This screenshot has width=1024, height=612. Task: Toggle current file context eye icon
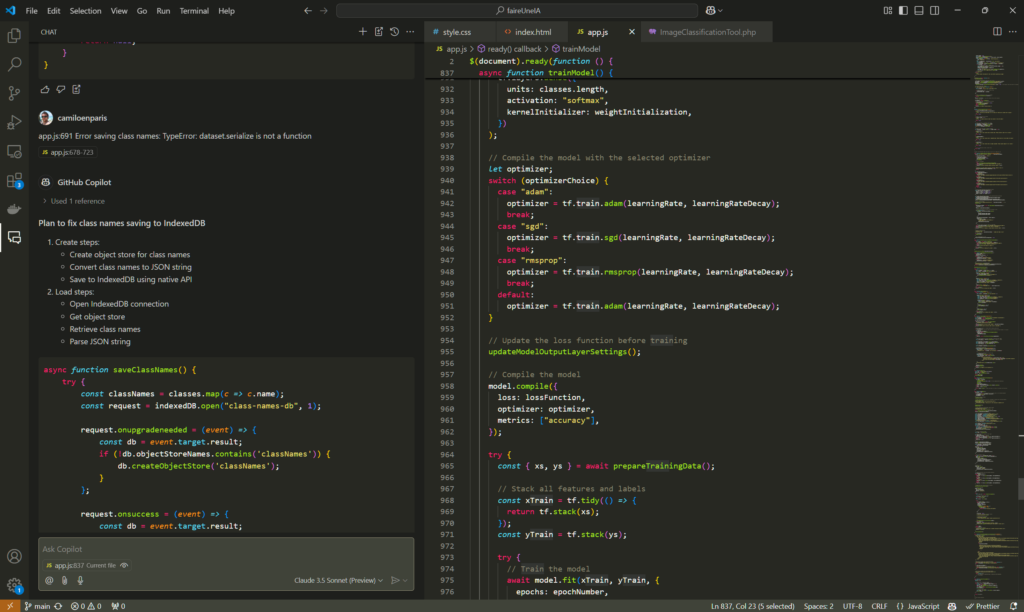point(124,566)
